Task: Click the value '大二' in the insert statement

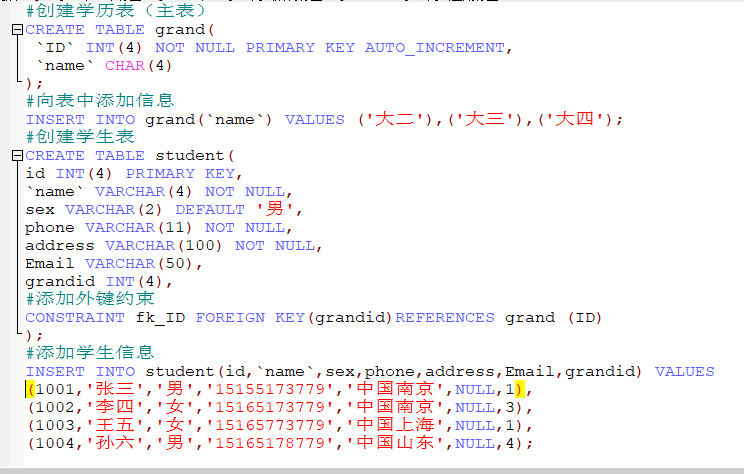Action: click(394, 119)
